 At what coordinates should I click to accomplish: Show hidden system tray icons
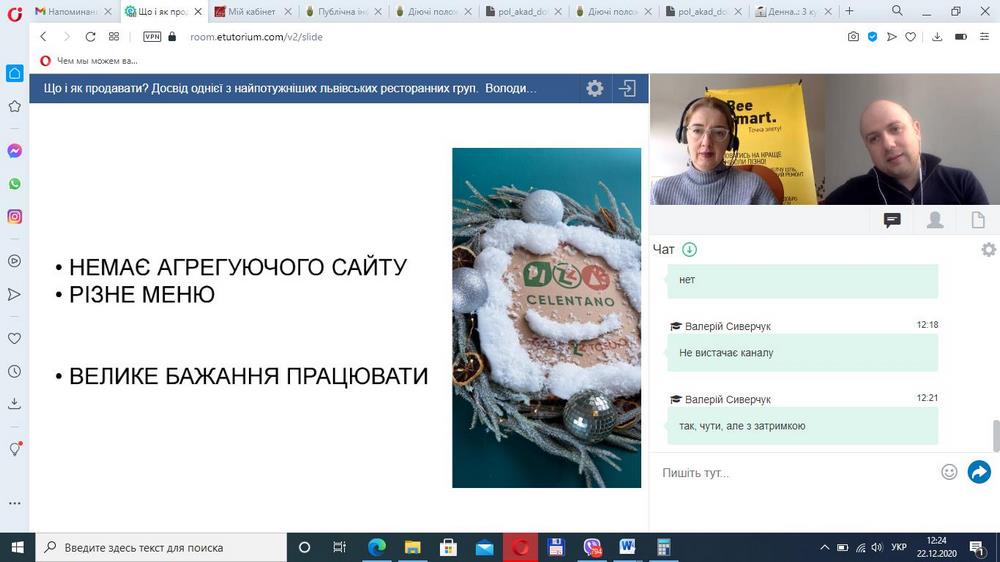(x=825, y=547)
